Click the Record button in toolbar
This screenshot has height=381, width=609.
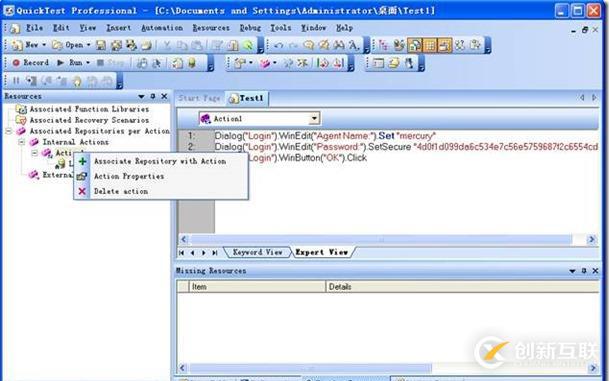click(x=30, y=63)
